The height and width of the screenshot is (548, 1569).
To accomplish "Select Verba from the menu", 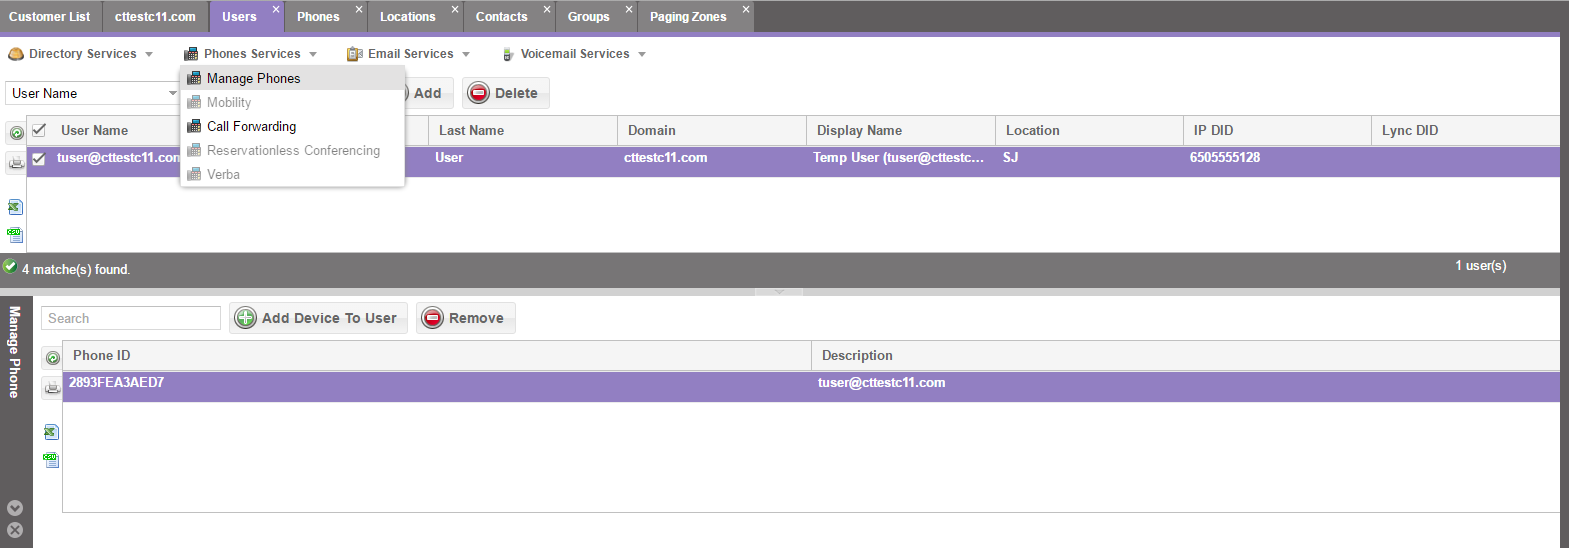I will pyautogui.click(x=292, y=174).
